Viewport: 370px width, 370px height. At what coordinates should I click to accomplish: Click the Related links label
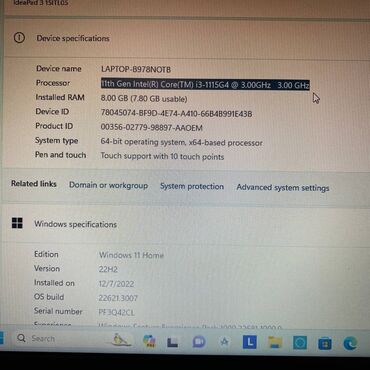point(34,184)
